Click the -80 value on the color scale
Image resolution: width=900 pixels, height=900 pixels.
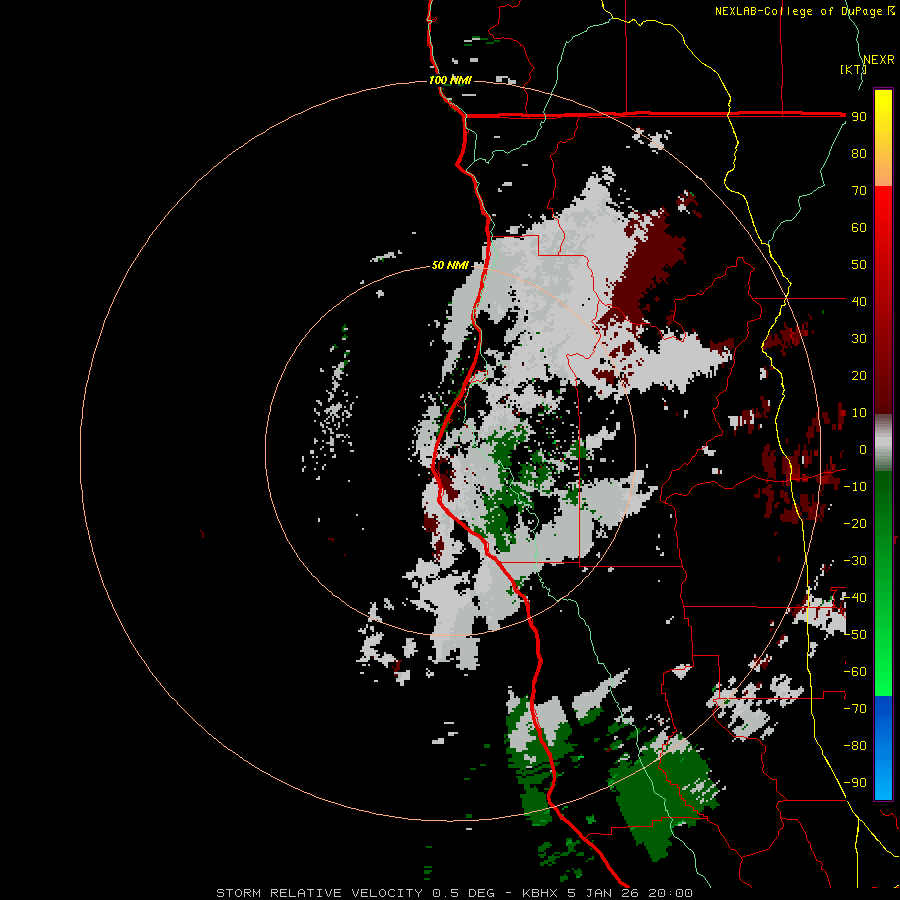coord(855,746)
